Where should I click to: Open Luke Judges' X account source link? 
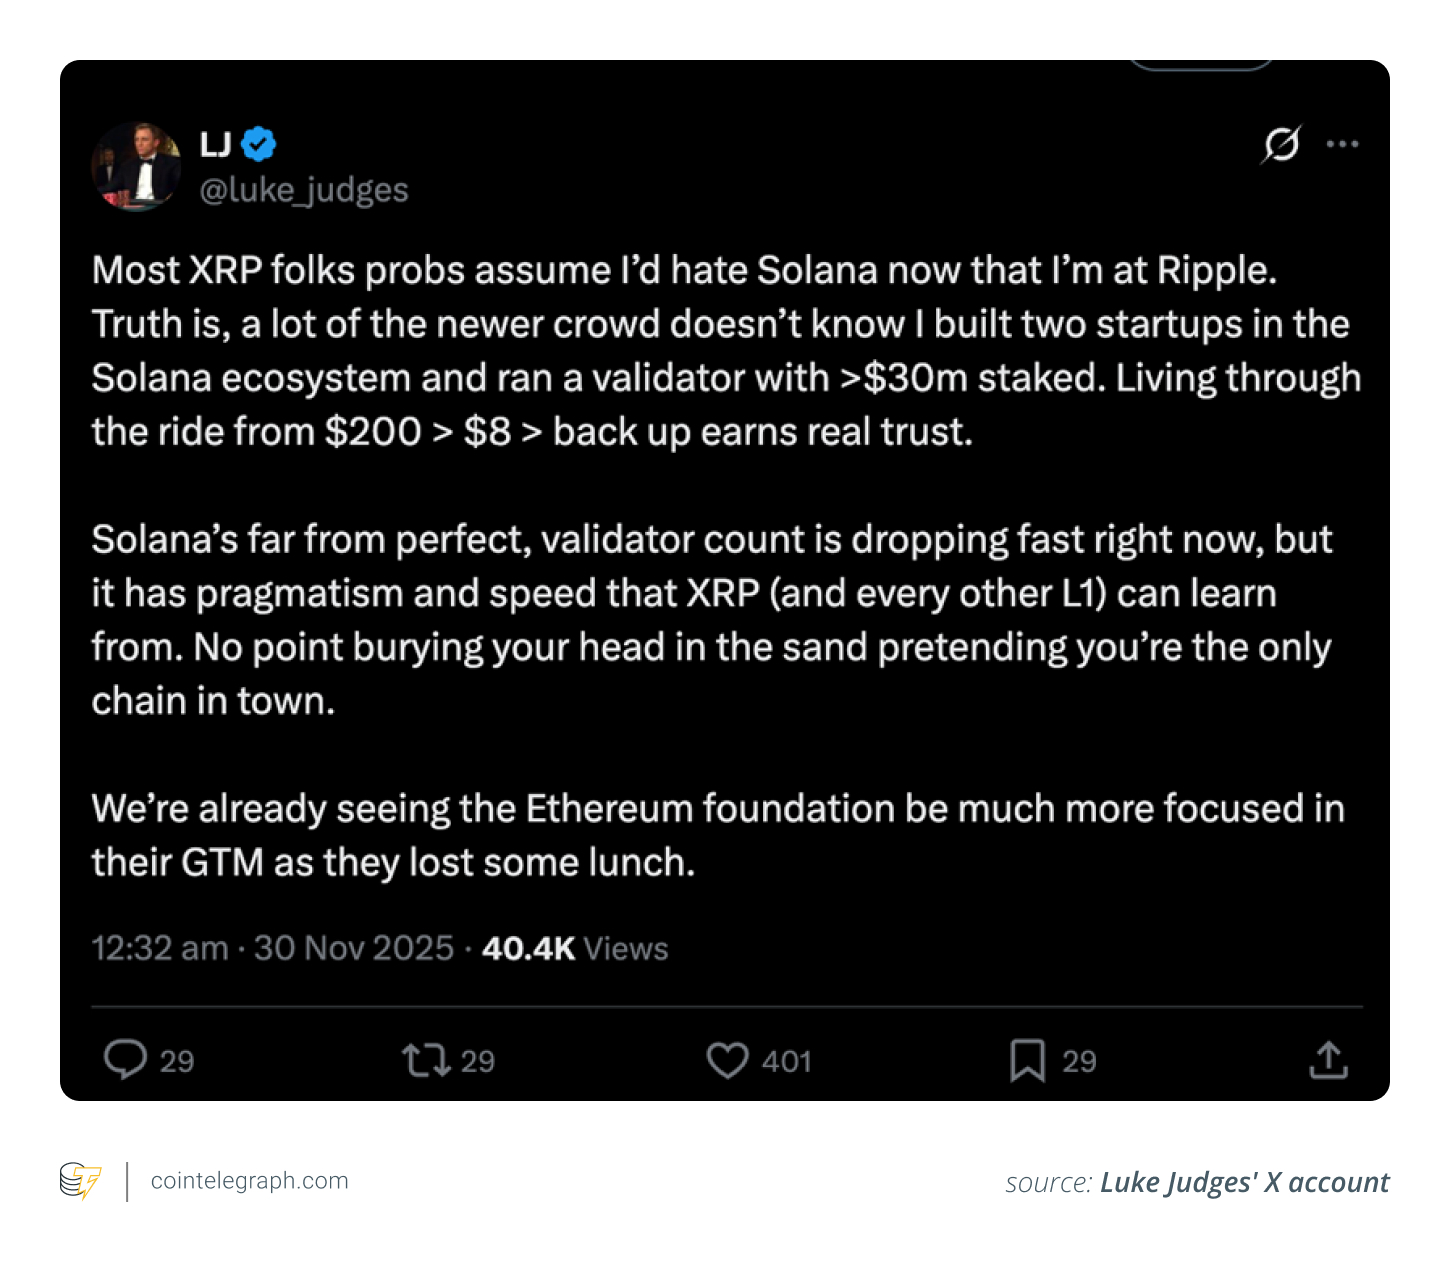tap(1244, 1182)
